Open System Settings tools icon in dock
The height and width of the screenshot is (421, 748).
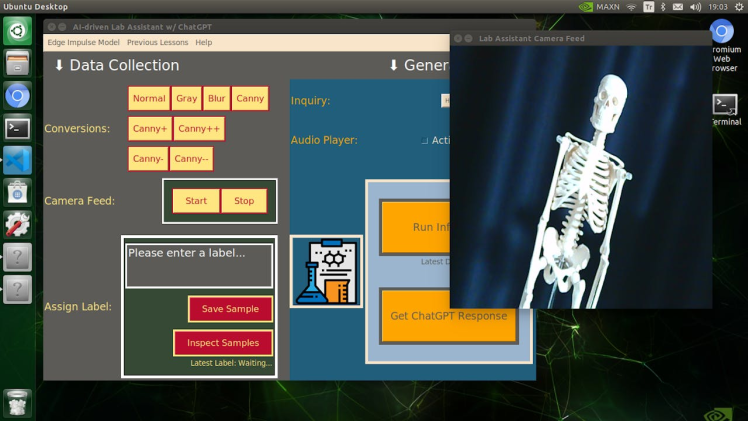click(x=18, y=225)
